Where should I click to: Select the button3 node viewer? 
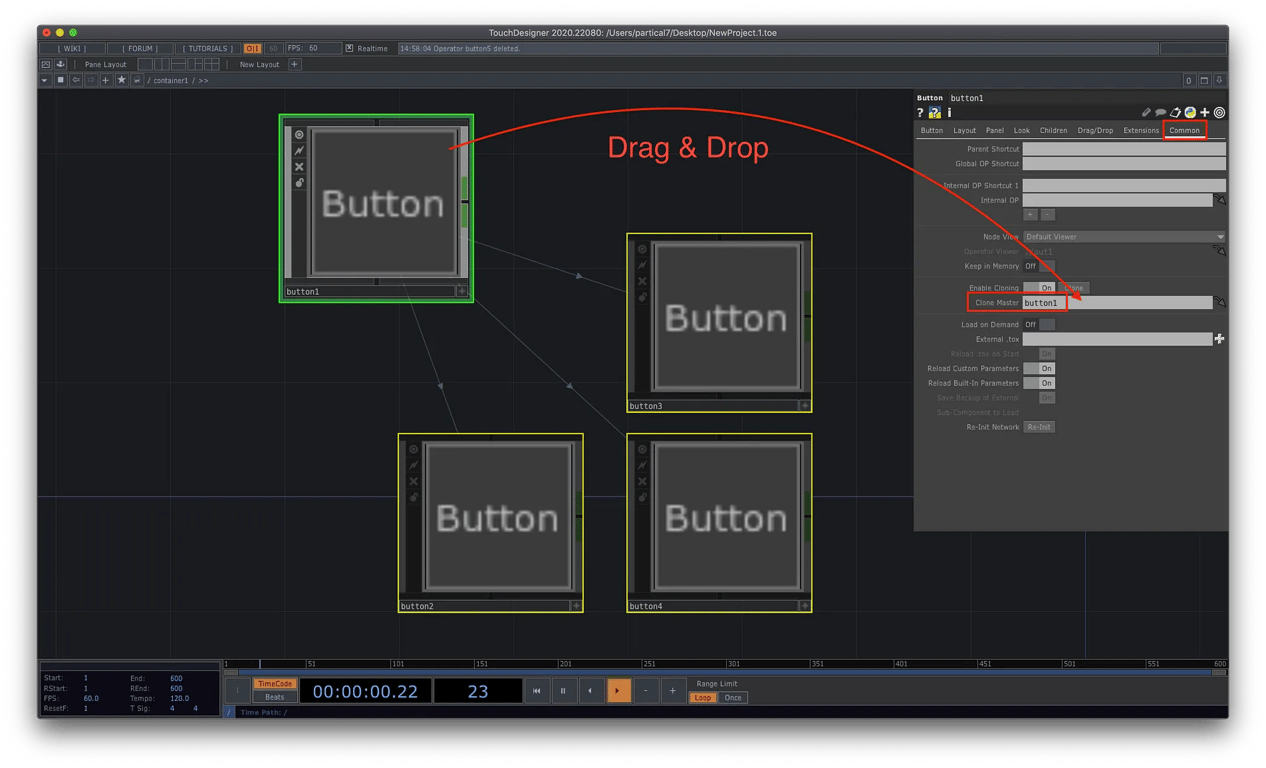click(726, 318)
